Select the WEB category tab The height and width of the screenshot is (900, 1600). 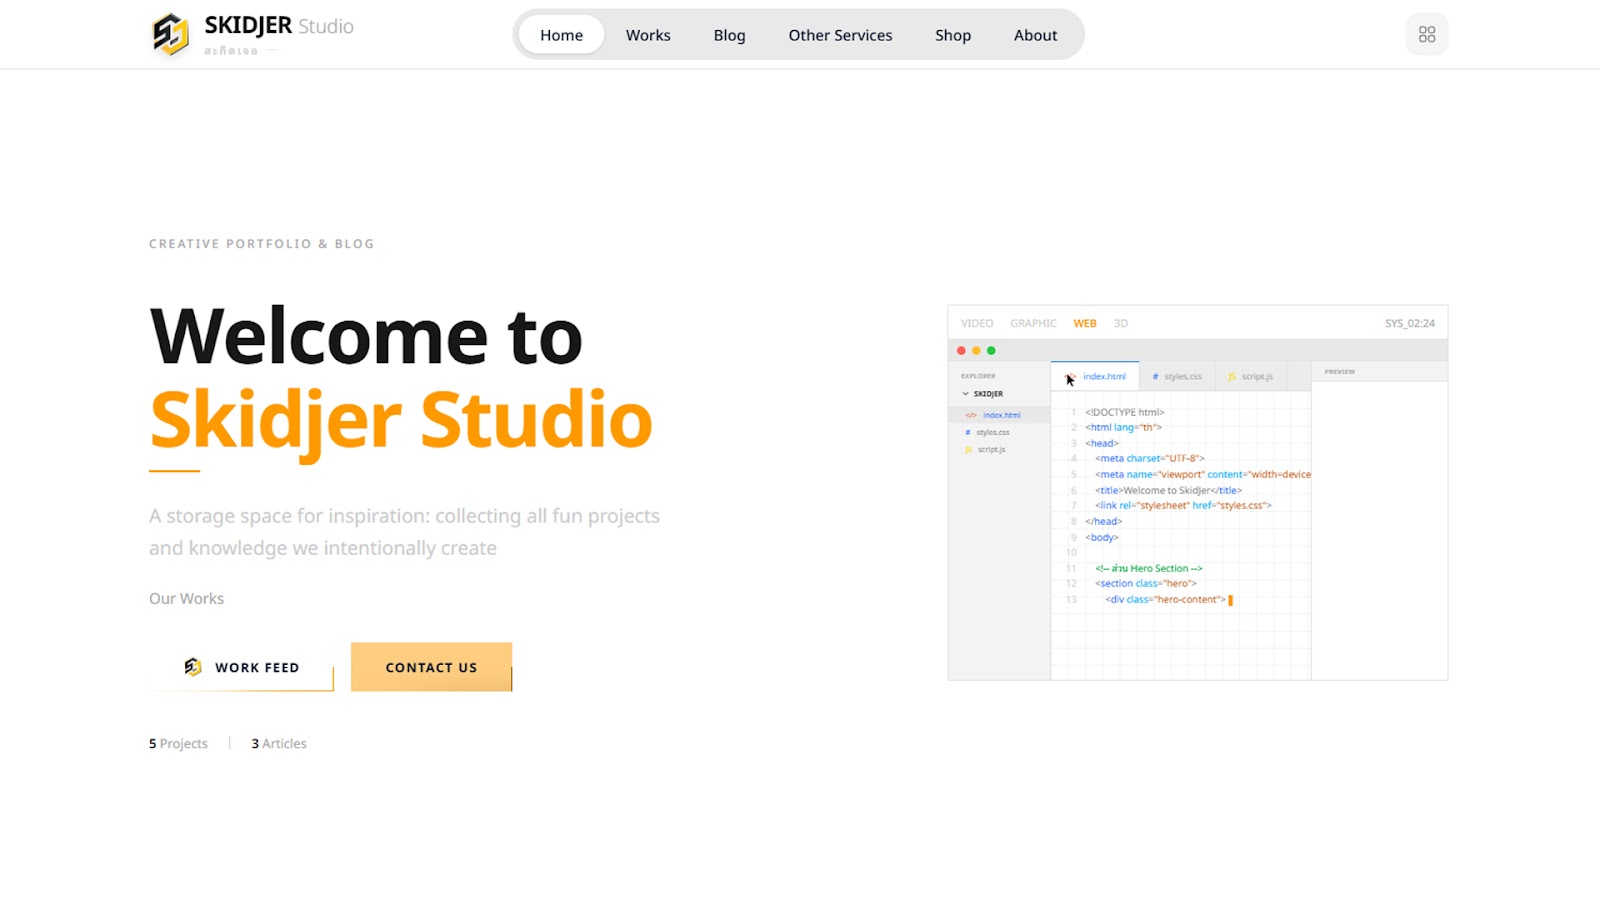click(x=1085, y=323)
